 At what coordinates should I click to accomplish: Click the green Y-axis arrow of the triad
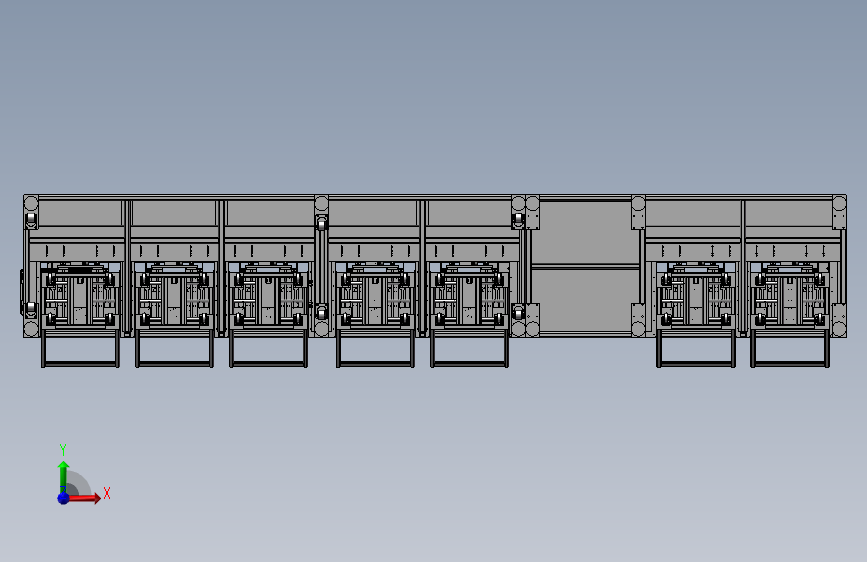pos(63,476)
